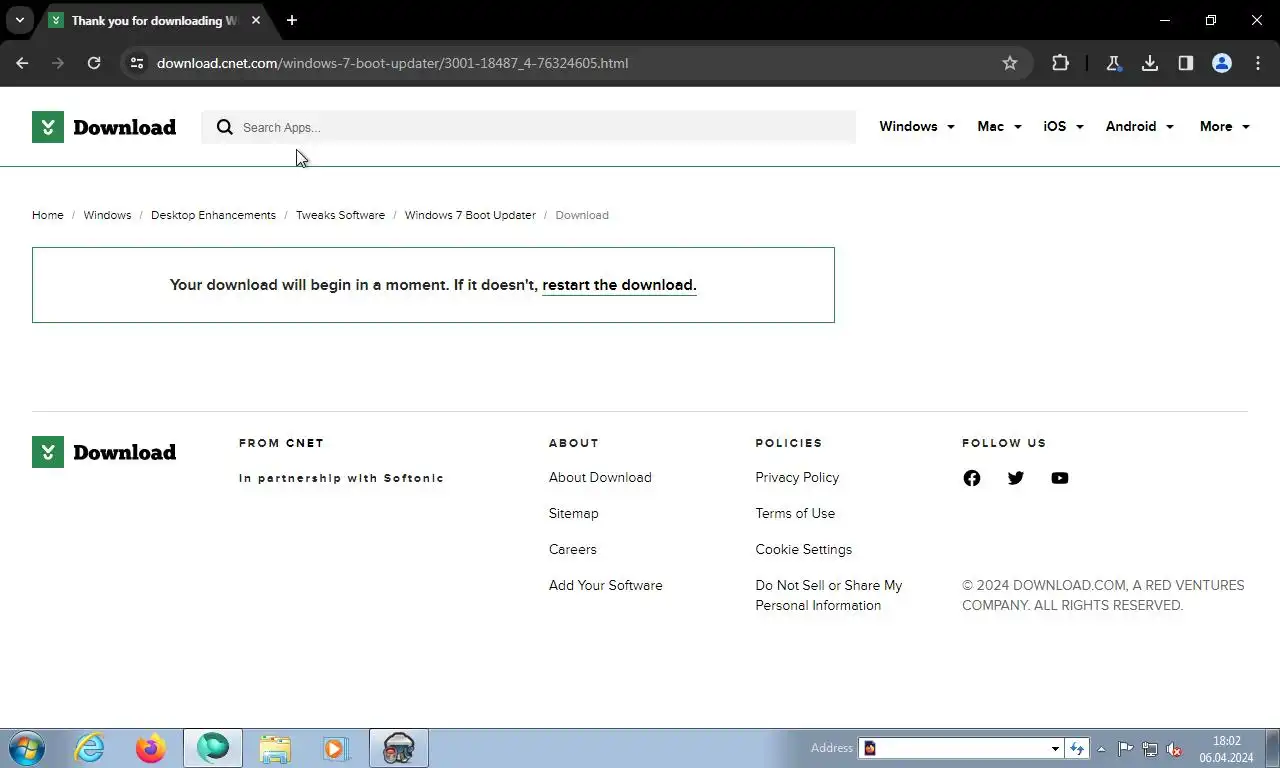Click the taskbar Address refresh button

point(1077,748)
